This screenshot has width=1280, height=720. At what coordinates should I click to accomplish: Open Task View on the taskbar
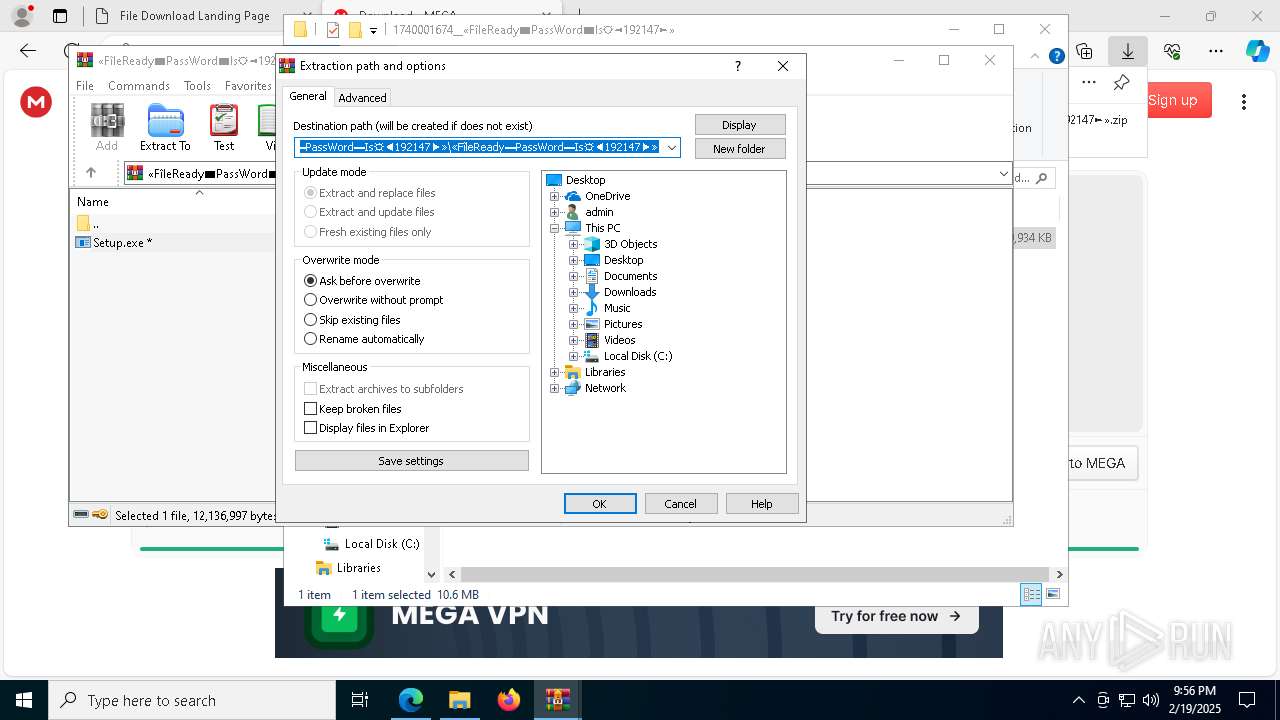point(360,700)
